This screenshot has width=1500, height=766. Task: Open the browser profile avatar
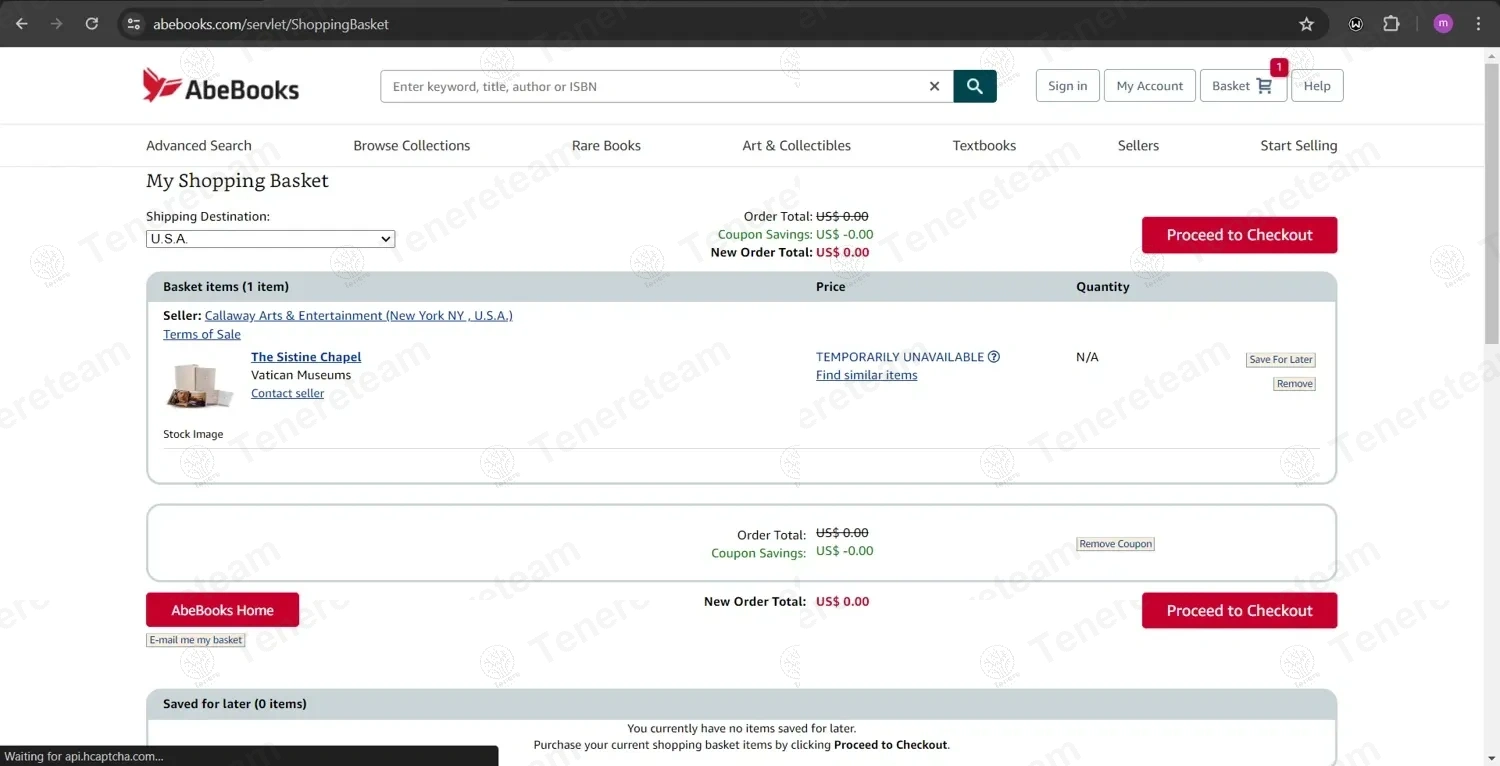[x=1442, y=24]
